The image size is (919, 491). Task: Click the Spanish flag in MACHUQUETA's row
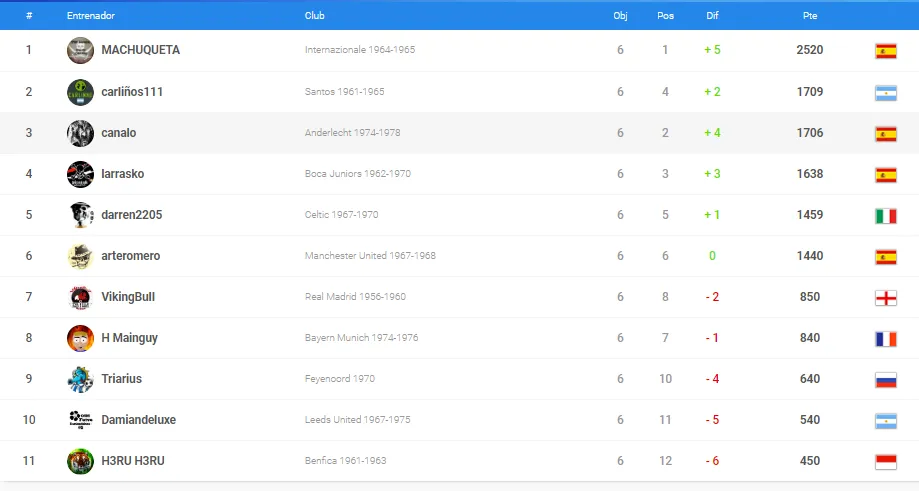[x=886, y=51]
